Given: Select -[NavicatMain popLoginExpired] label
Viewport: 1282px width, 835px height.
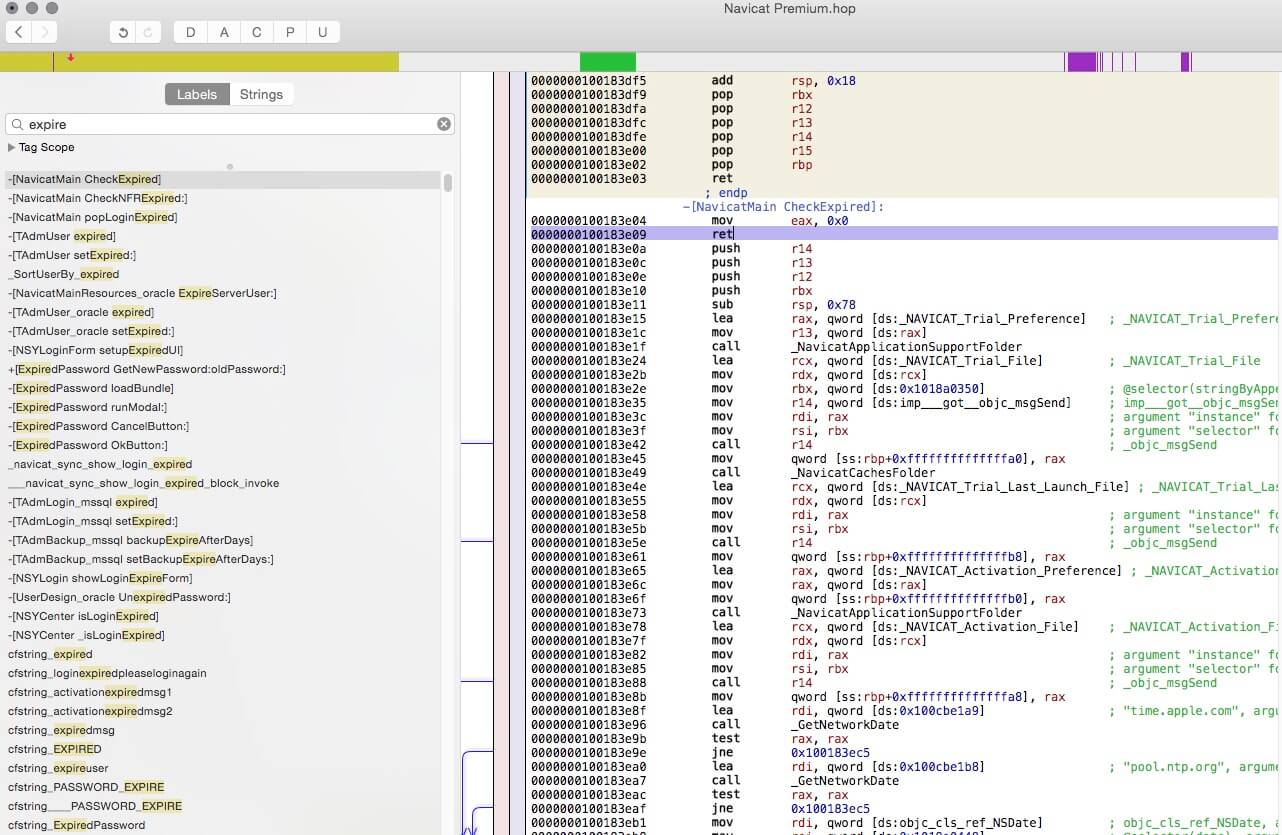Looking at the screenshot, I should [92, 217].
